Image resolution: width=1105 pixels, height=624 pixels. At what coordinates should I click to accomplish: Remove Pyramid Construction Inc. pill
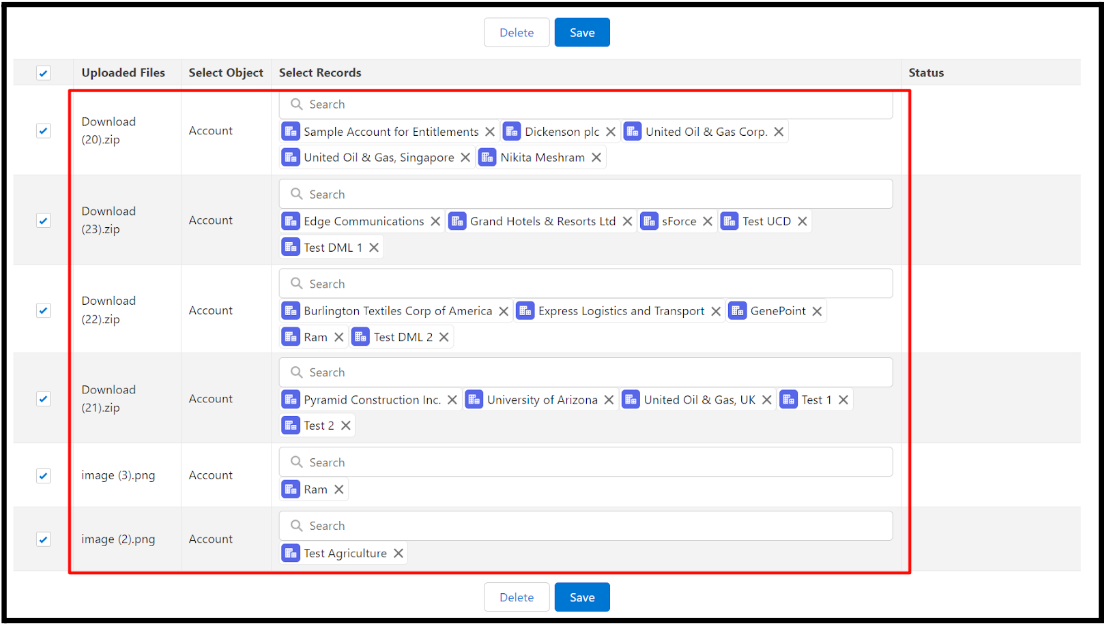452,400
